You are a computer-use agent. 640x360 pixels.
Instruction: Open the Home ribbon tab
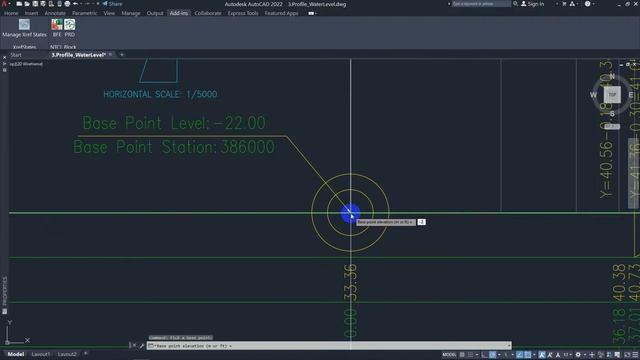point(11,13)
